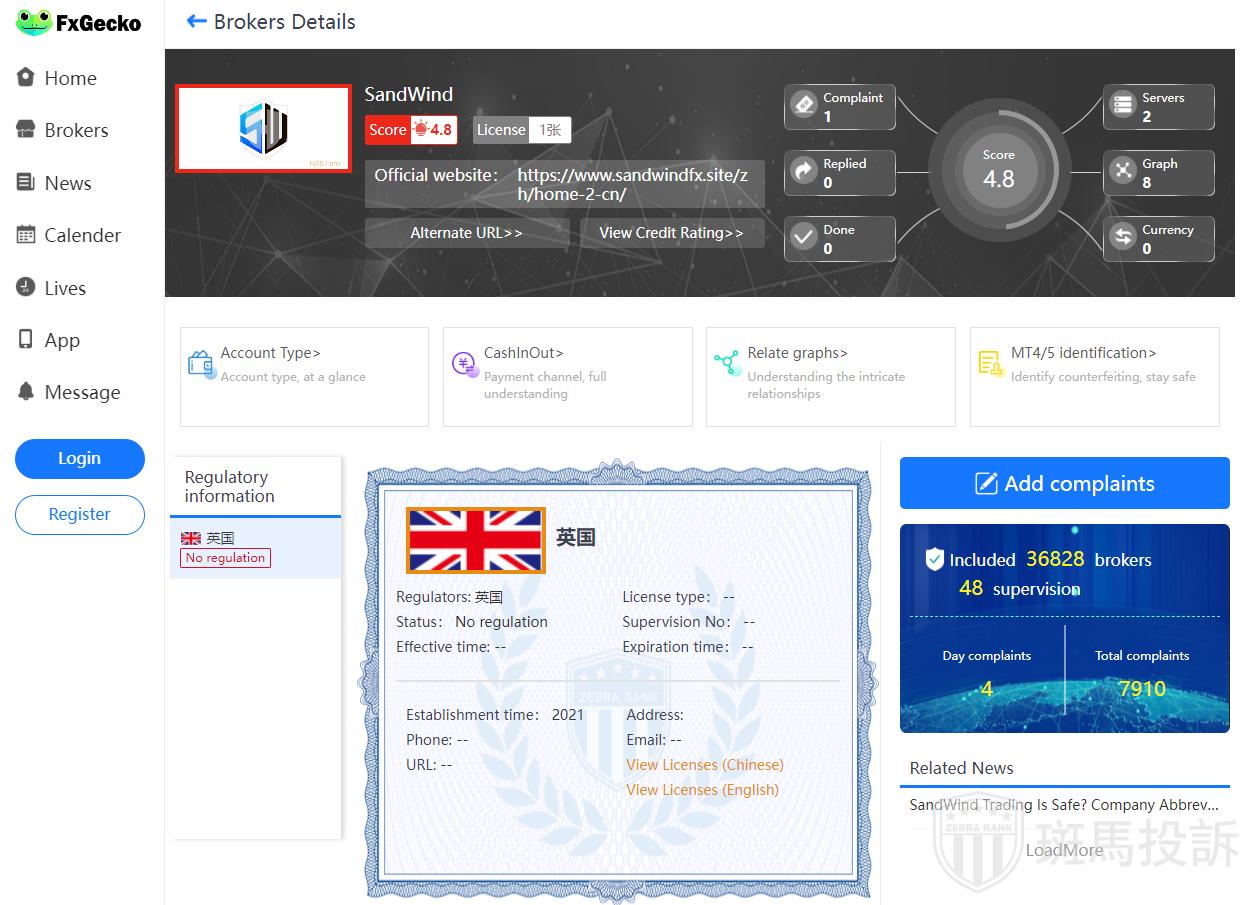Click the back arrow beside Brokers Details
The image size is (1258, 905).
(196, 21)
